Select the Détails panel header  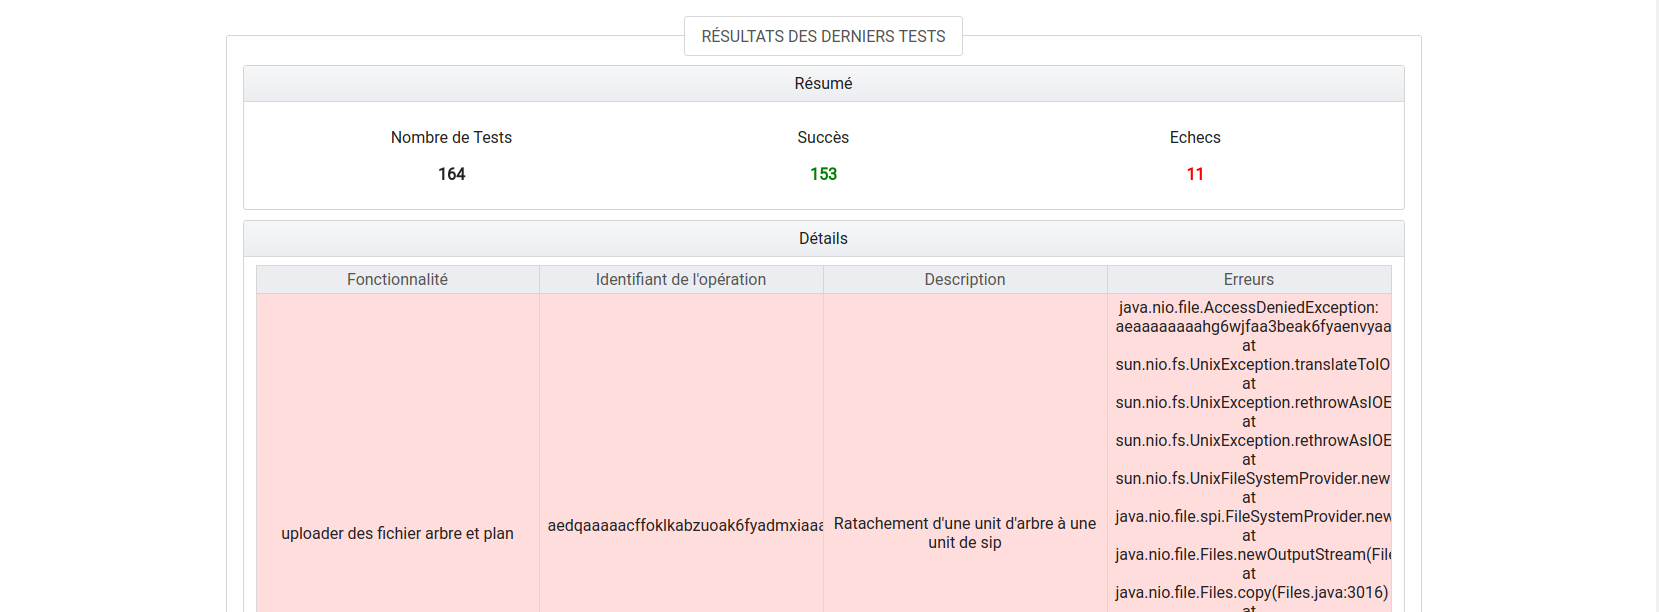pos(823,239)
